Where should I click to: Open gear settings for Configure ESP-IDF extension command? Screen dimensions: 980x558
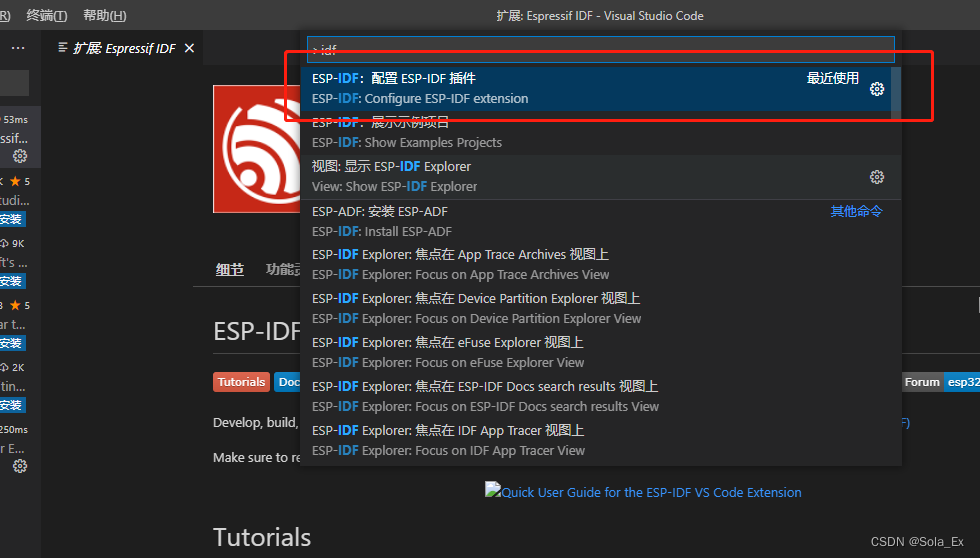(x=877, y=89)
